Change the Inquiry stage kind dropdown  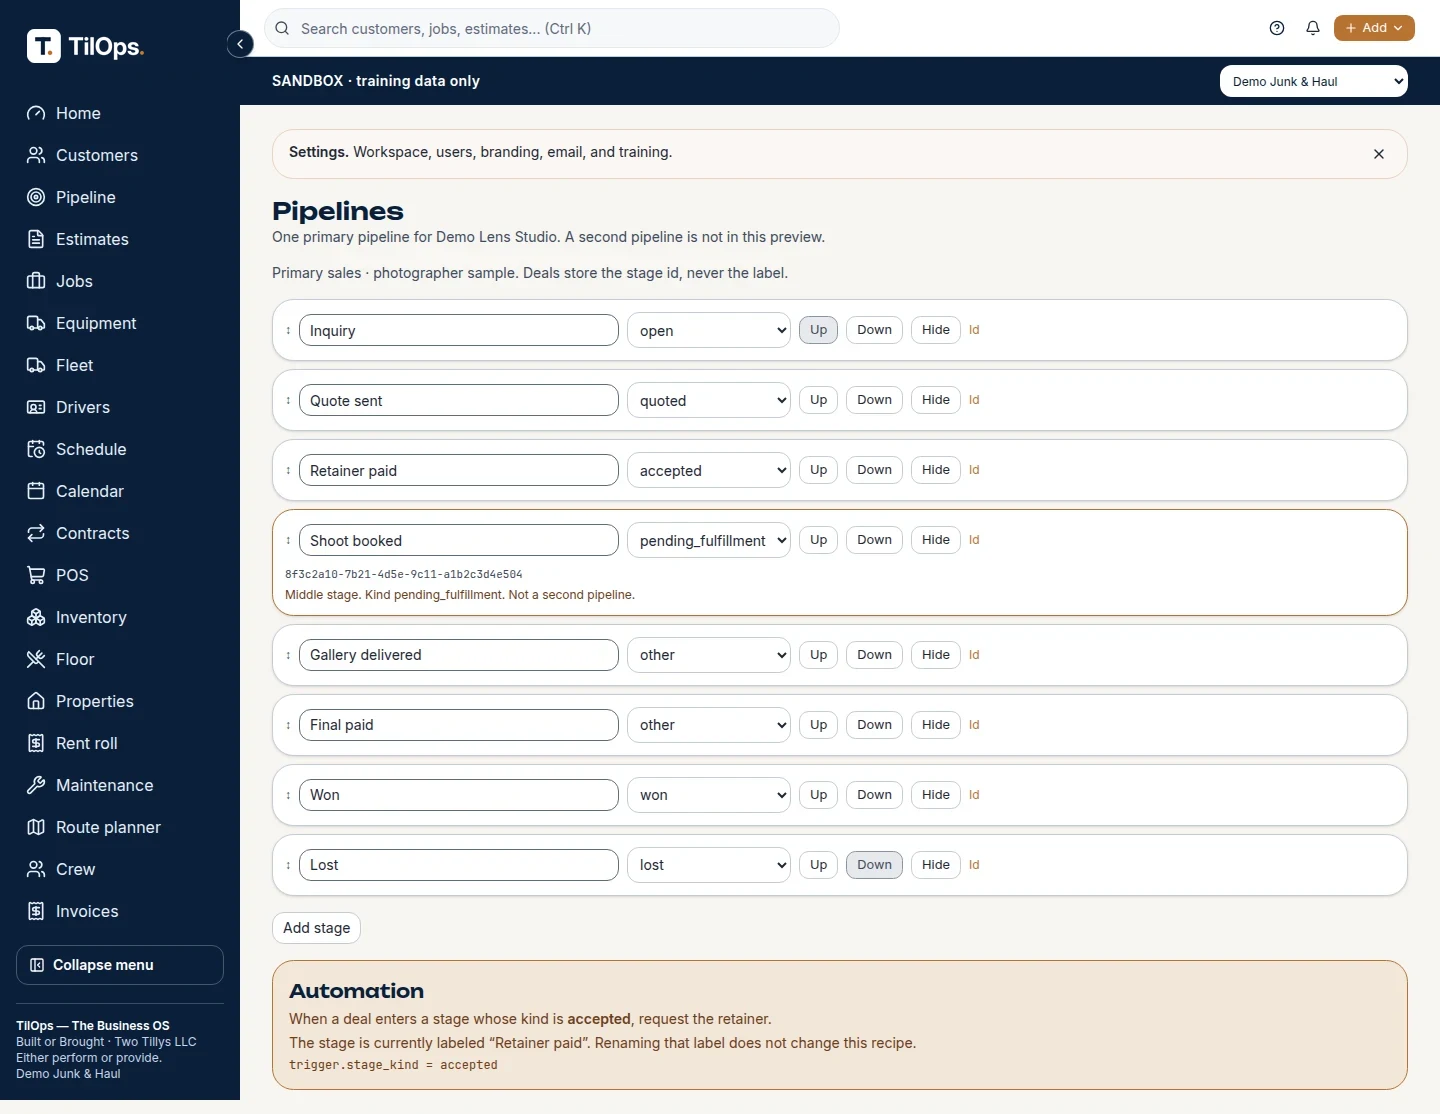pos(709,330)
